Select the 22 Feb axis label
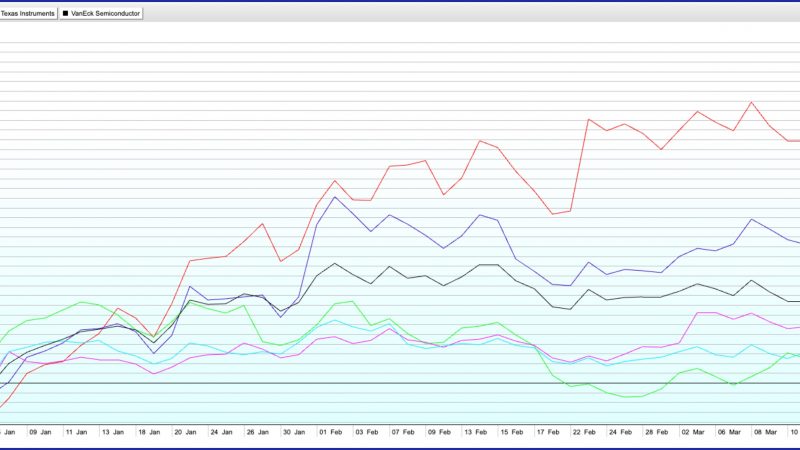 (x=584, y=432)
